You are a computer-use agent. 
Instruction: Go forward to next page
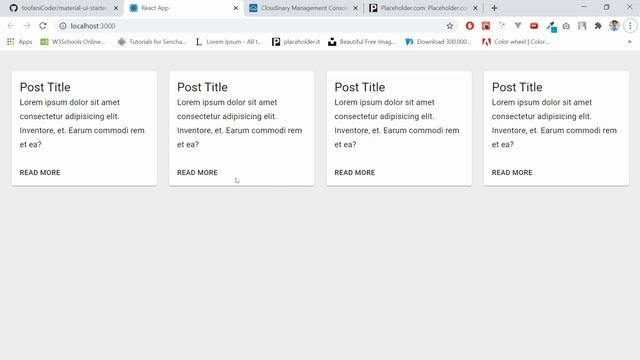pyautogui.click(x=27, y=26)
